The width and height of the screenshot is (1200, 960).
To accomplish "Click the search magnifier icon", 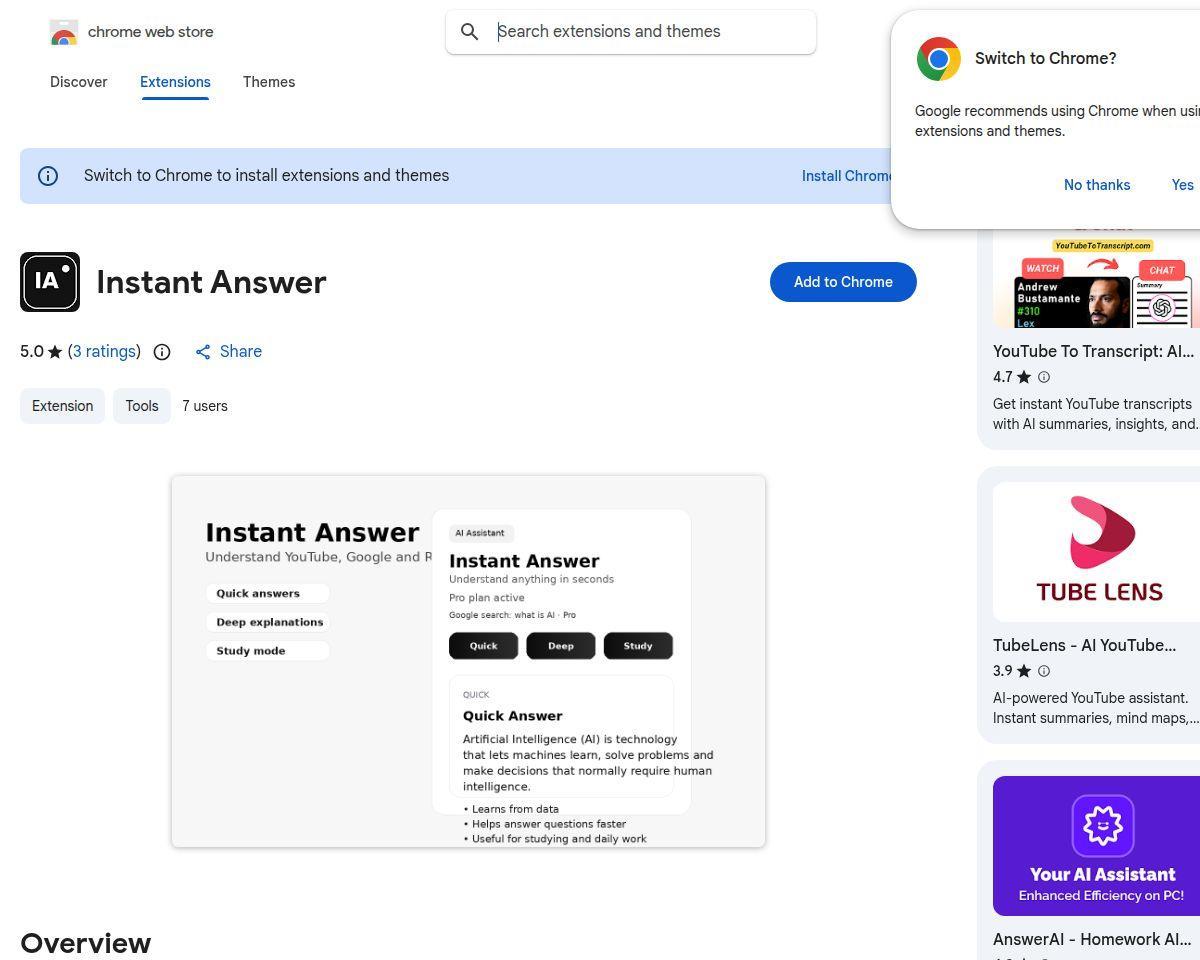I will (x=469, y=32).
